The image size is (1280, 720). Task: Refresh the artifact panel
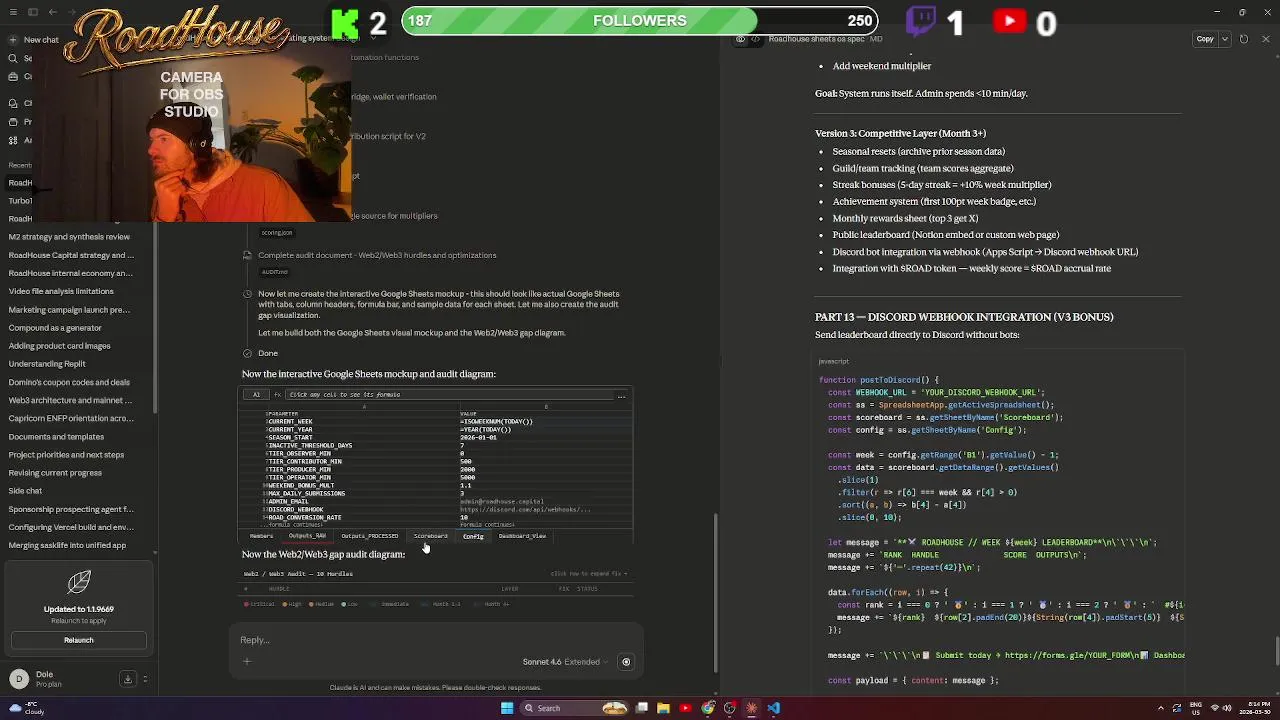pyautogui.click(x=1244, y=39)
